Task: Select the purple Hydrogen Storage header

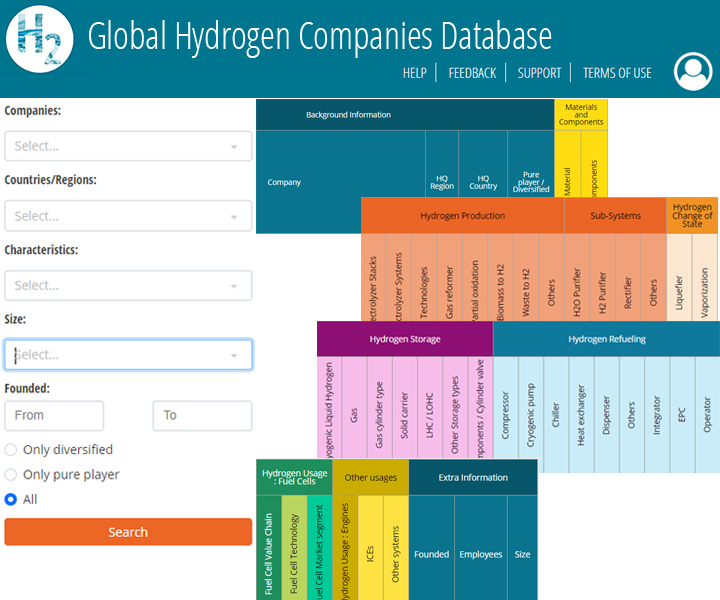Action: (x=404, y=339)
